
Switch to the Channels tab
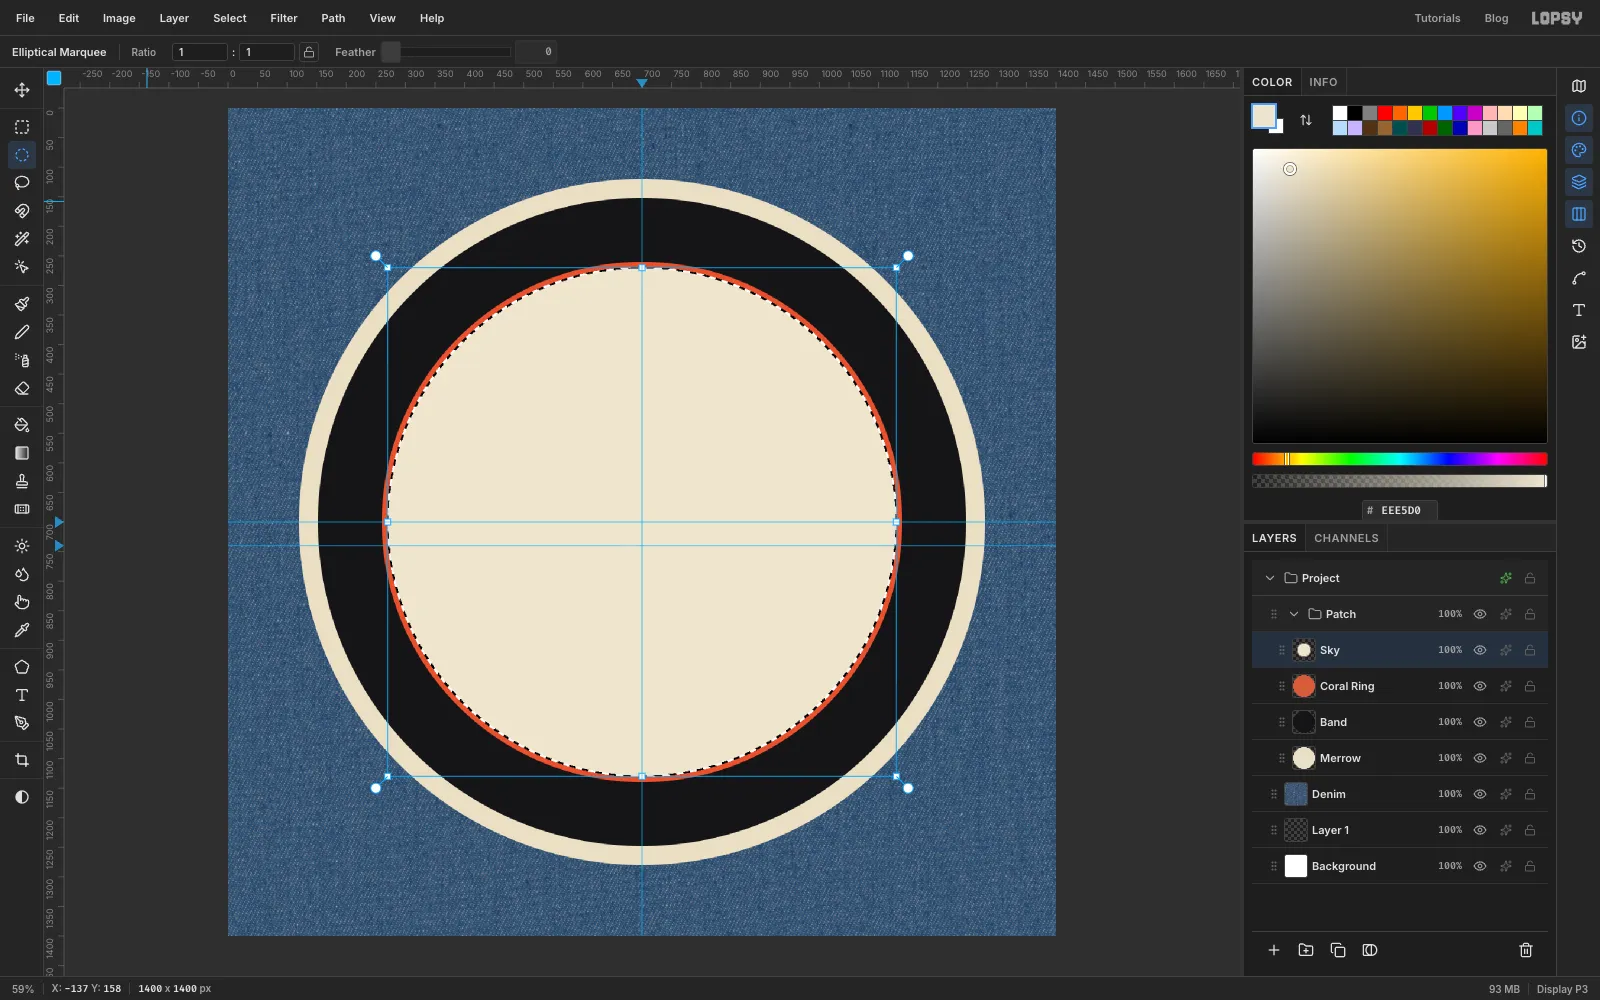1346,538
